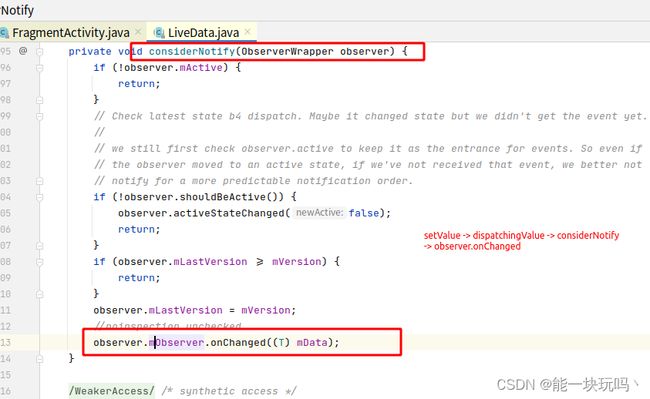The image size is (650, 399).
Task: Click the LiveData.java file type icon
Action: click(159, 33)
